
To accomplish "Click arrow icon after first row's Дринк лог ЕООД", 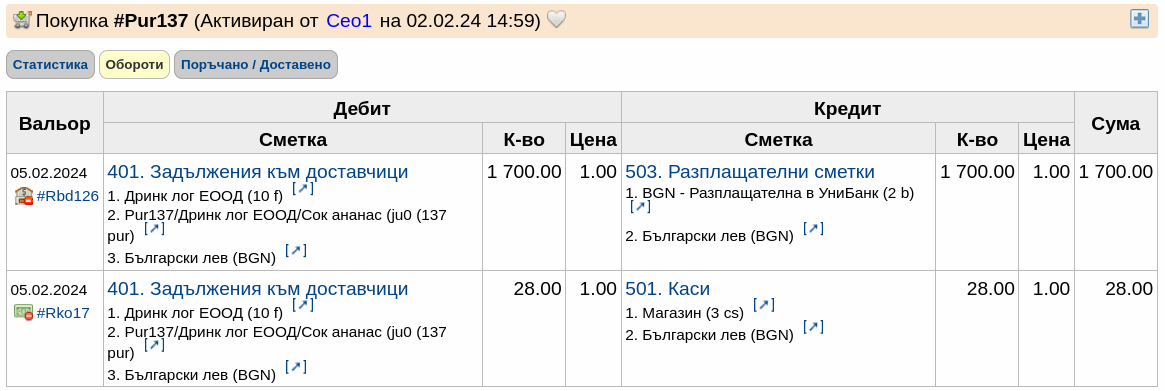I will (303, 188).
